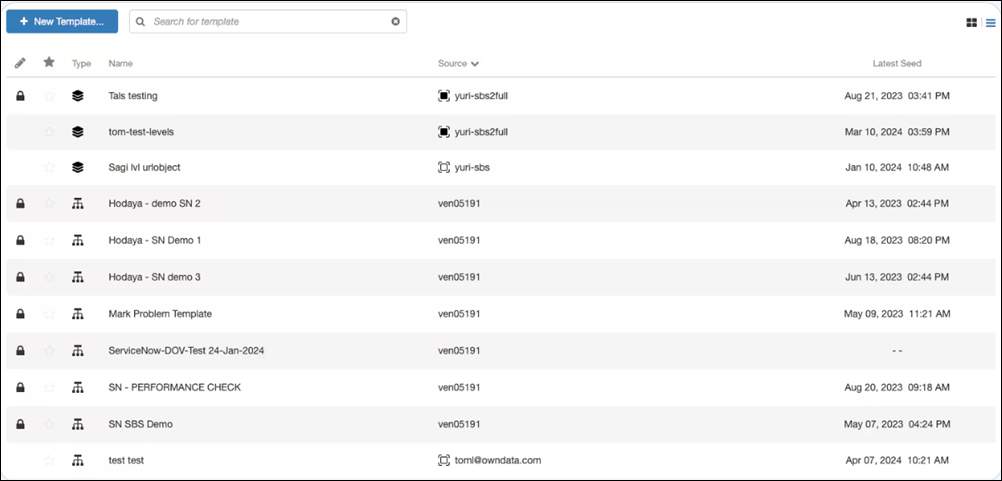The width and height of the screenshot is (1002, 481).
Task: Click the source icon next to yuri-sbs2full in Tals testing row
Action: click(443, 96)
